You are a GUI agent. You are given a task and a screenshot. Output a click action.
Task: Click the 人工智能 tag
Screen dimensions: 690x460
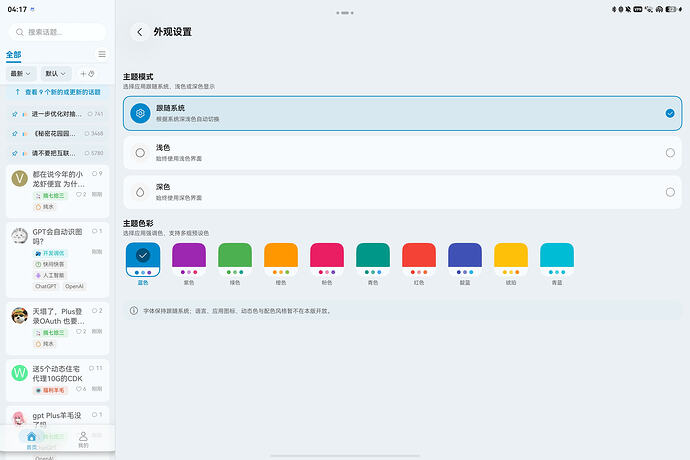[x=50, y=275]
